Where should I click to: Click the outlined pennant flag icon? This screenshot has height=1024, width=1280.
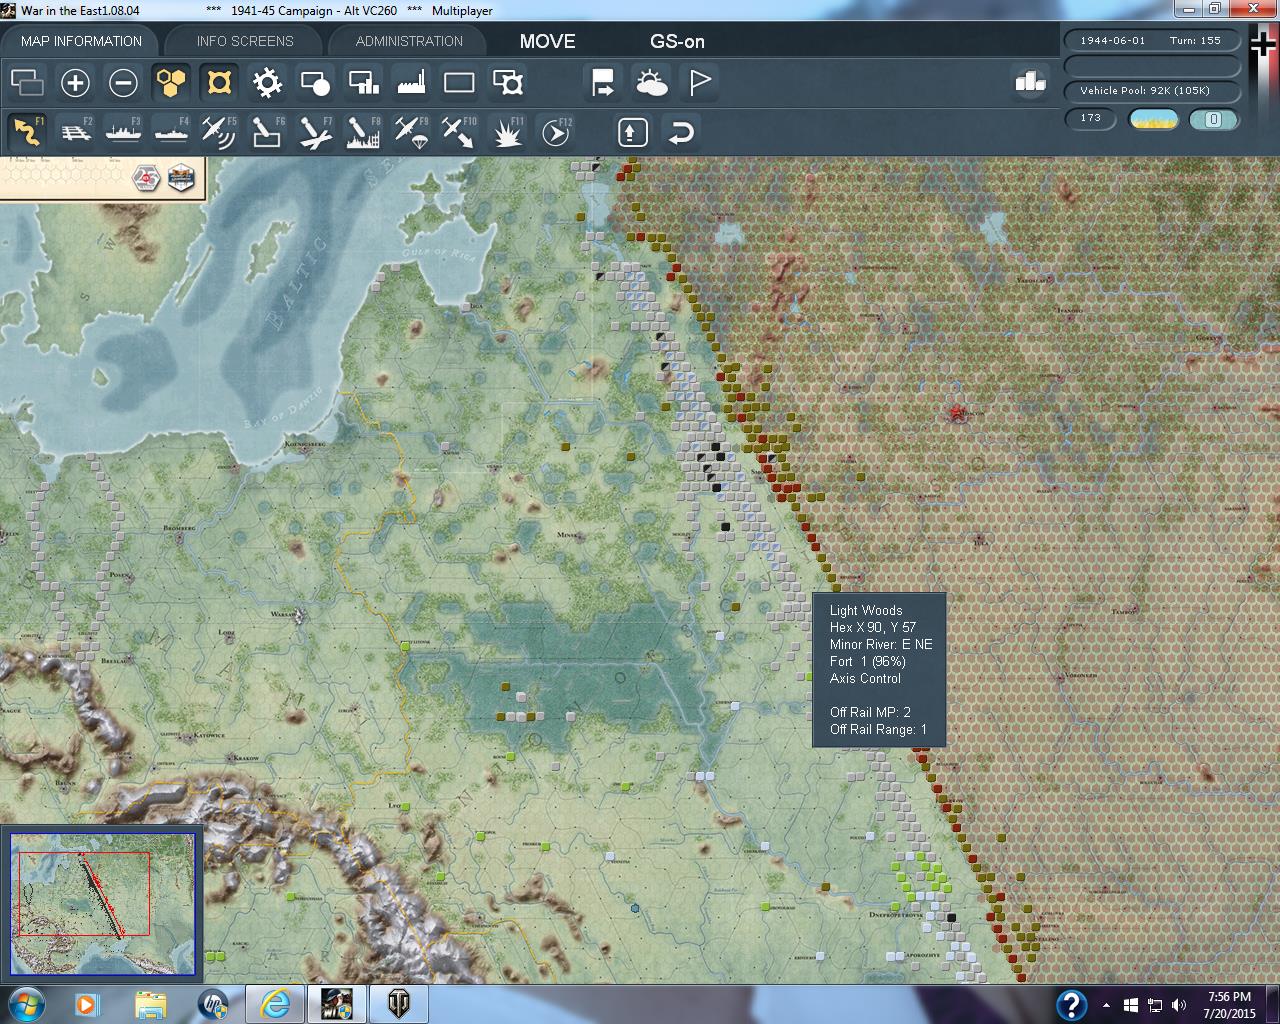700,82
